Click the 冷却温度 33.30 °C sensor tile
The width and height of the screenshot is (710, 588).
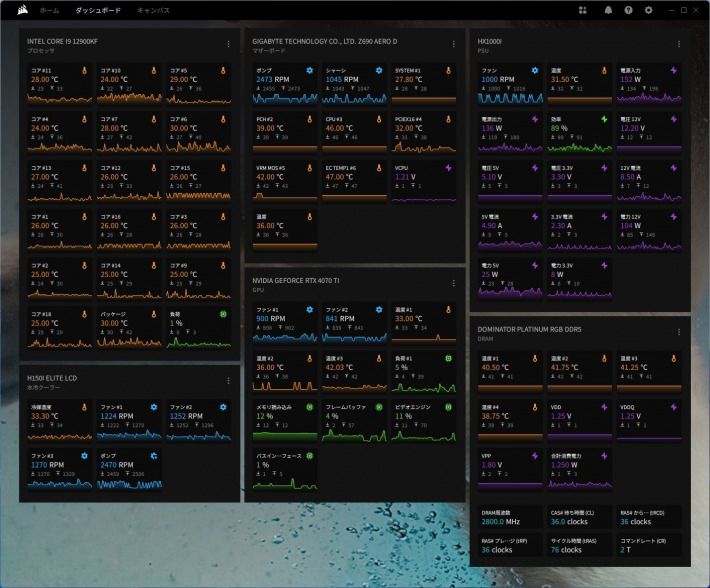tap(58, 420)
